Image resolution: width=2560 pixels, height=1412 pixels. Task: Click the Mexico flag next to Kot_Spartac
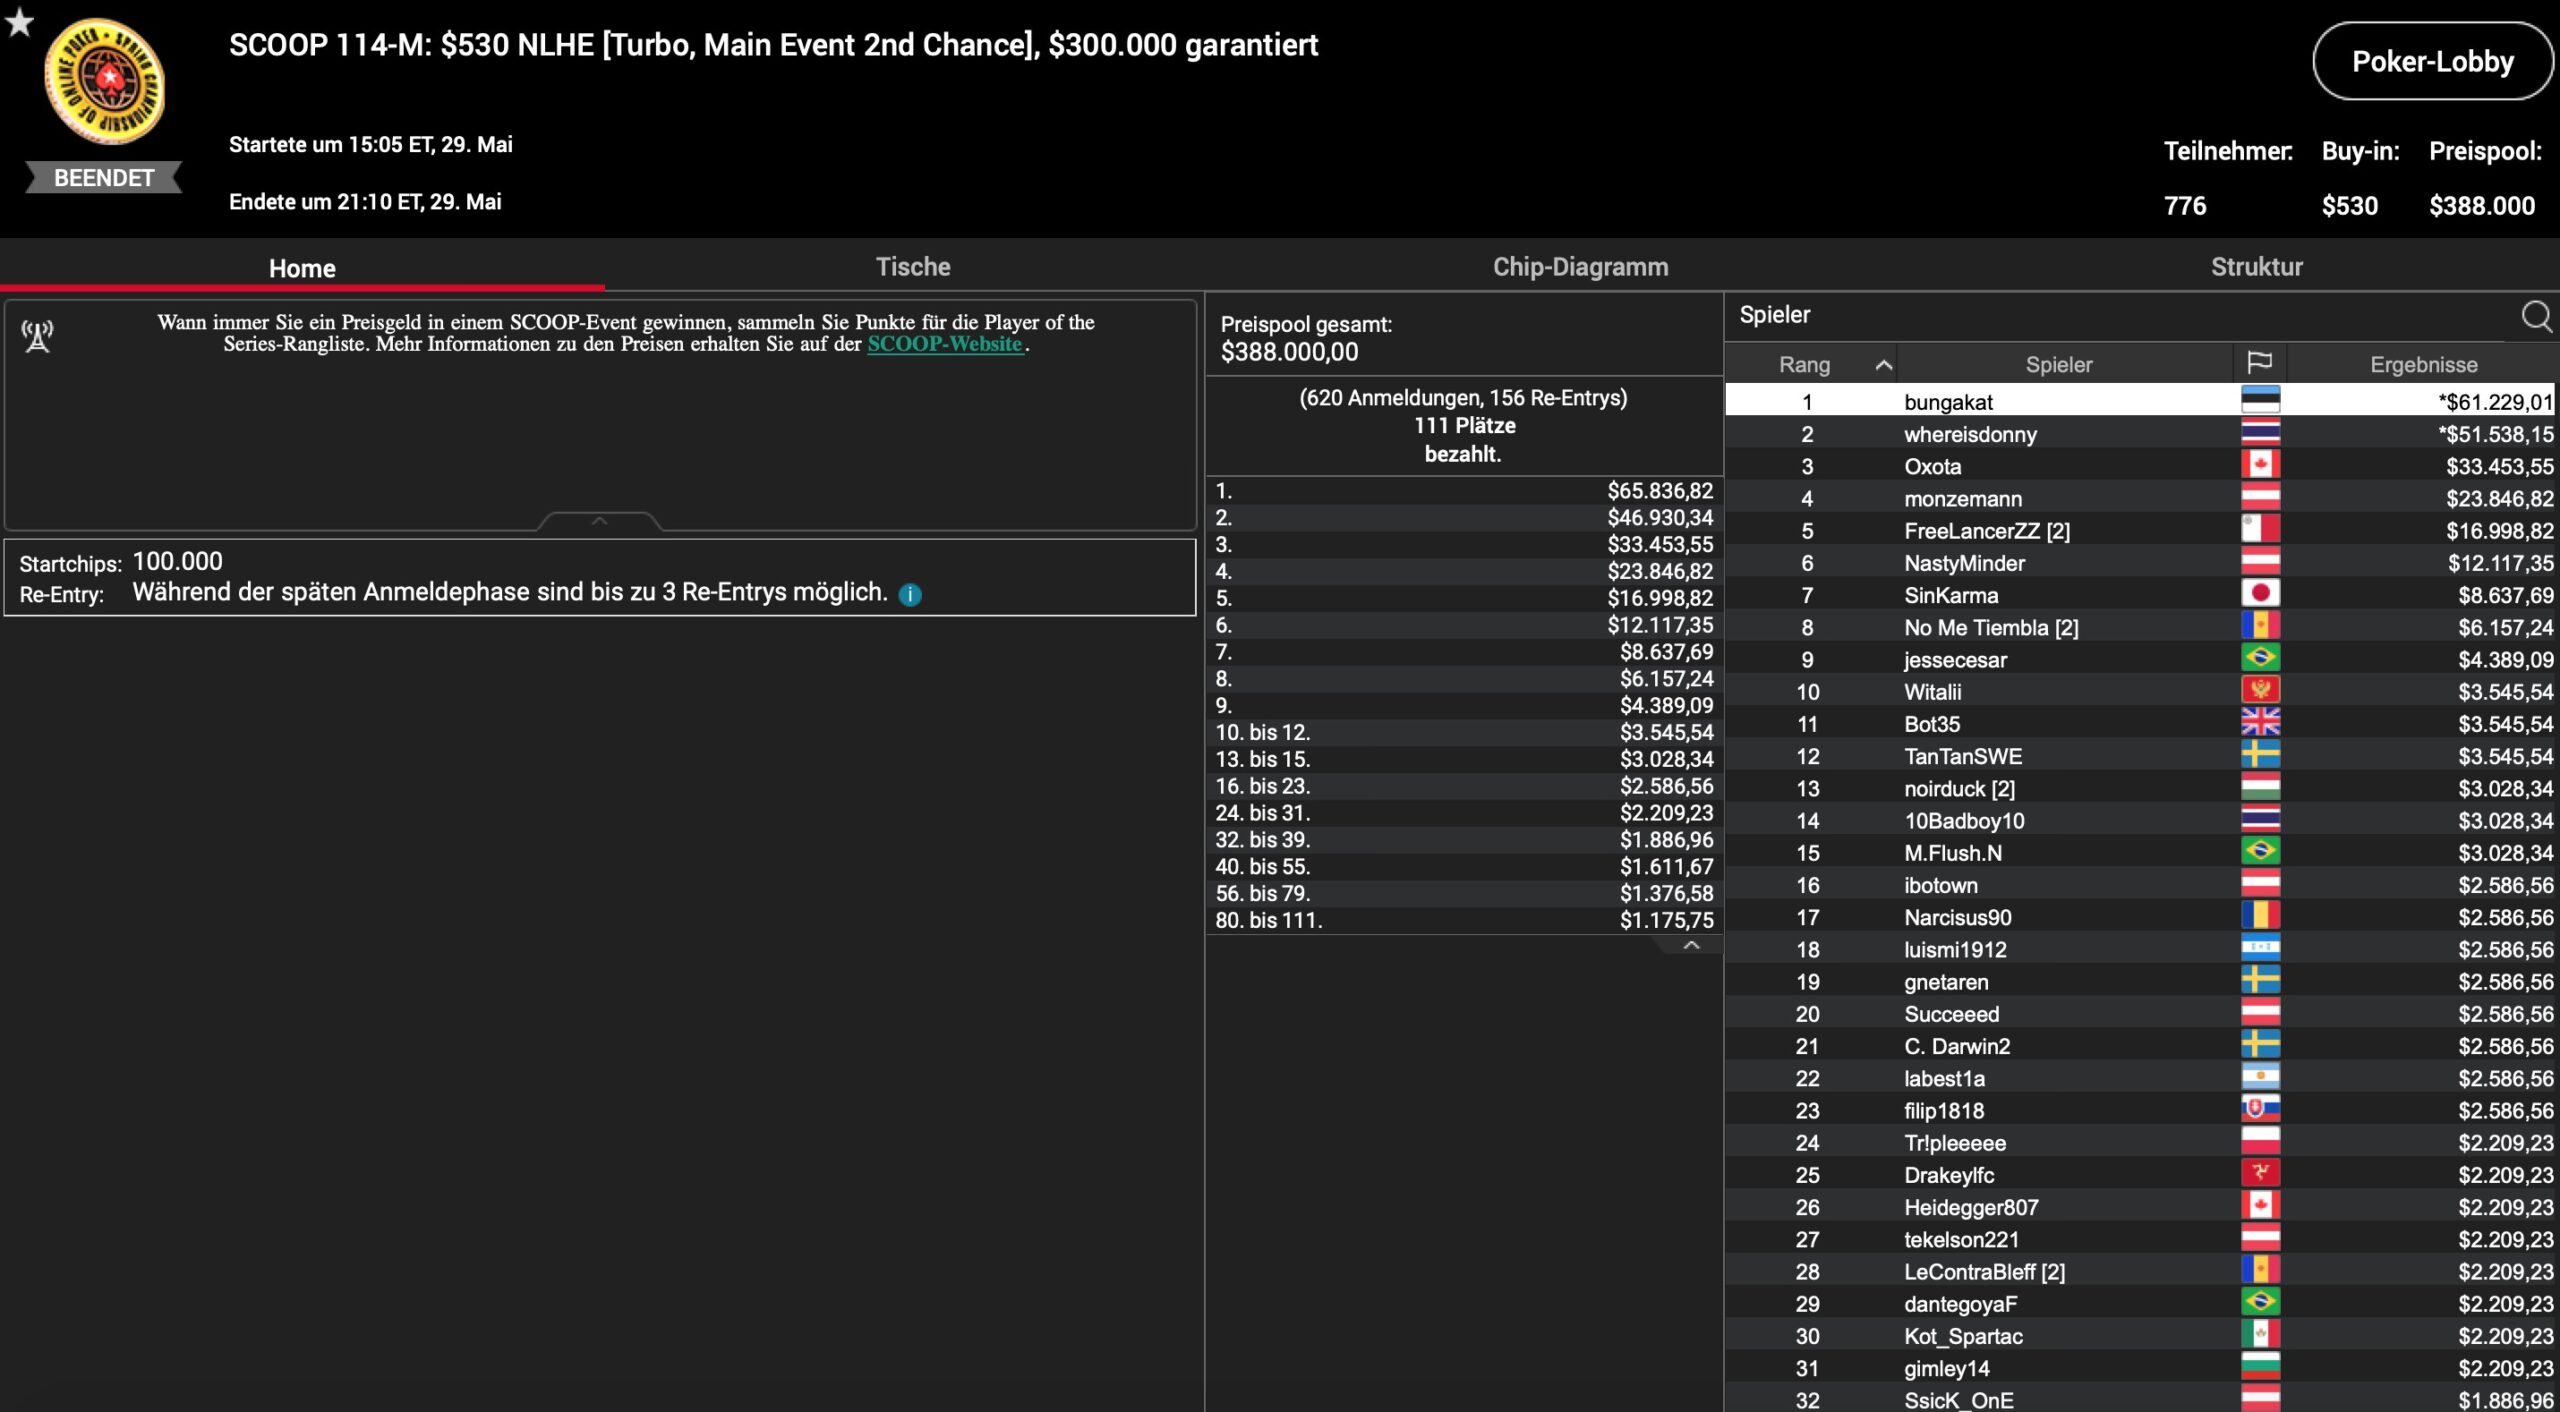pos(2260,1335)
